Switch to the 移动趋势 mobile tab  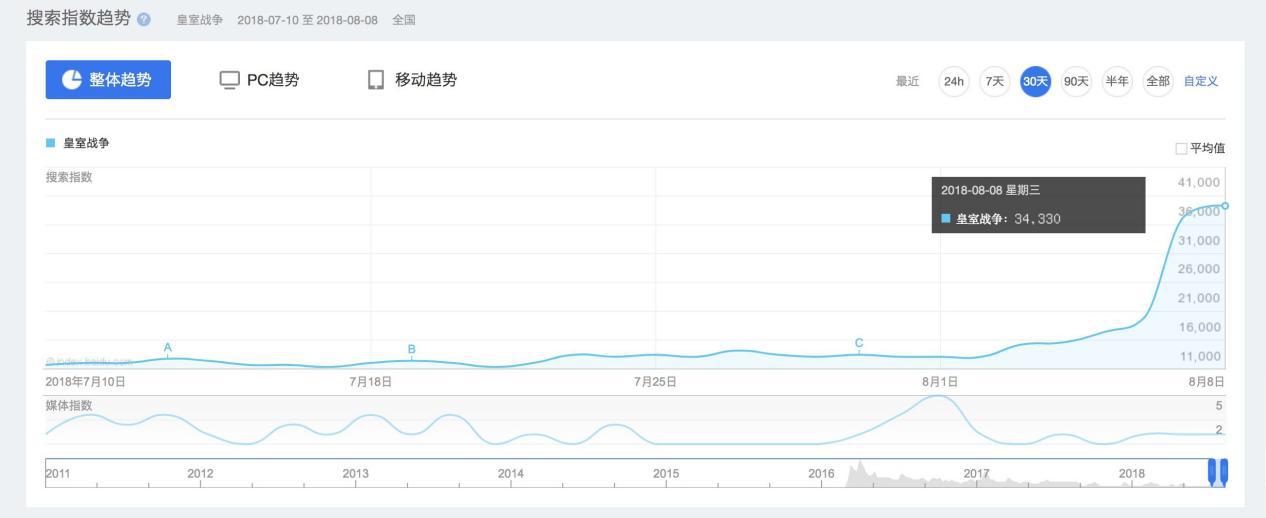point(412,80)
